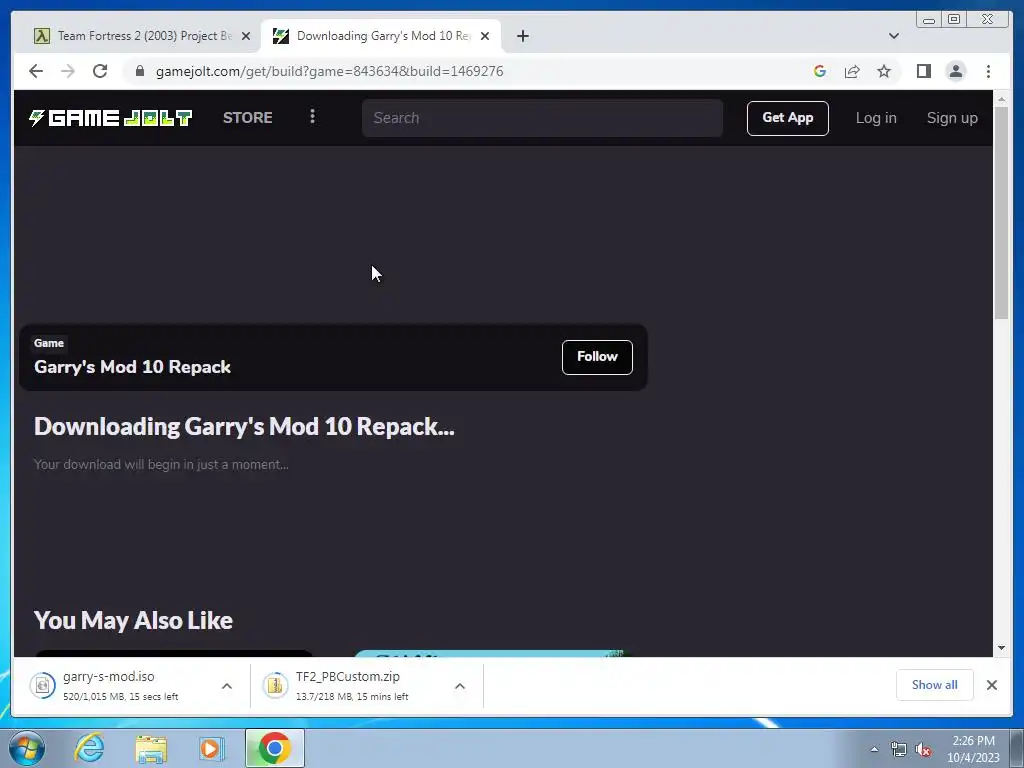Image resolution: width=1024 pixels, height=768 pixels.
Task: Click the forward navigation arrow
Action: tap(68, 71)
